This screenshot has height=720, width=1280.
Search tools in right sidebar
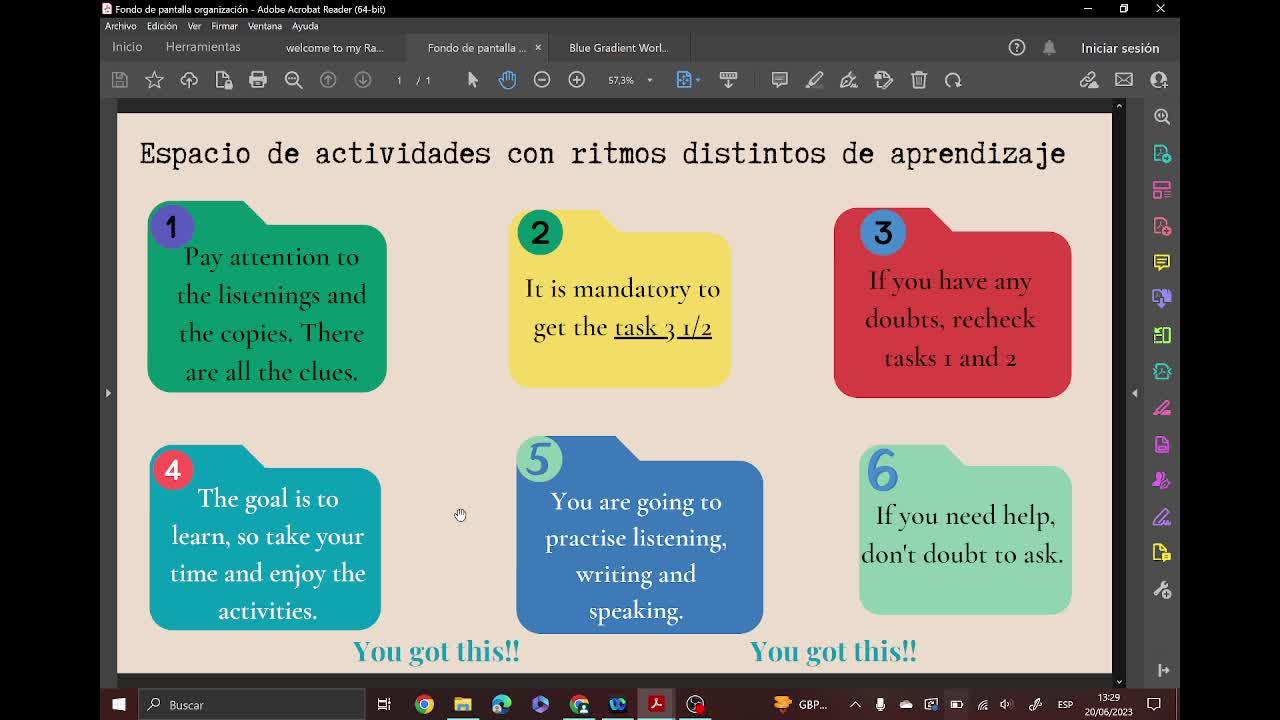click(x=1162, y=117)
